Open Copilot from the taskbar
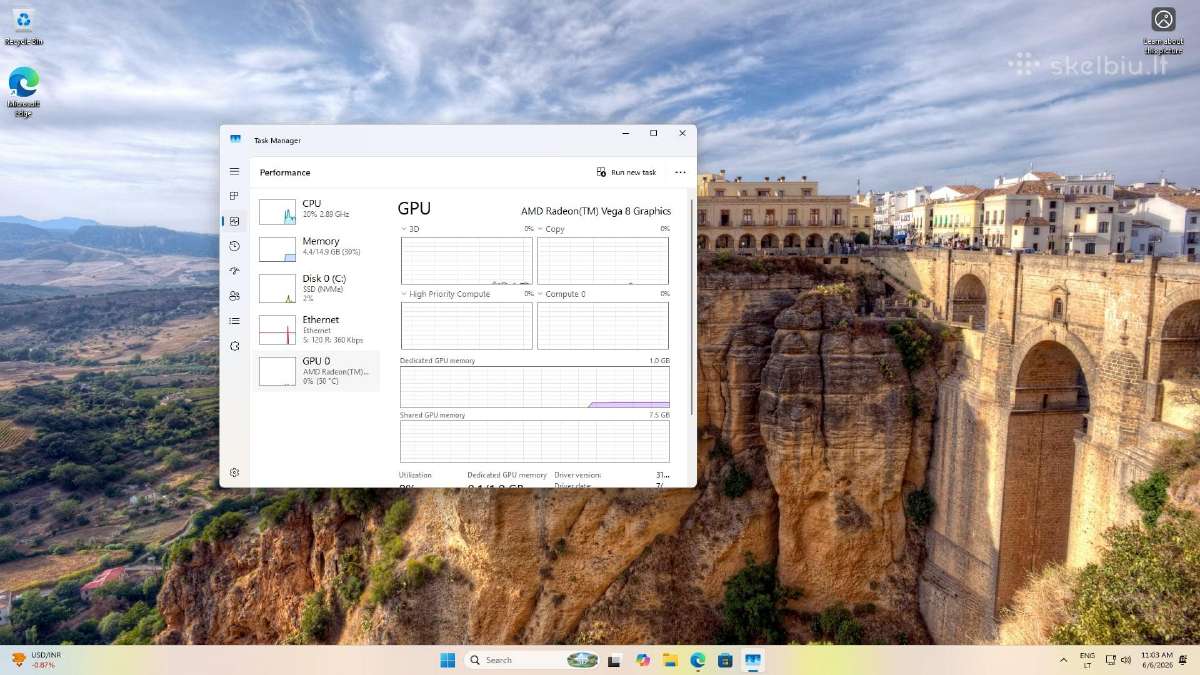The image size is (1200, 675). (642, 660)
